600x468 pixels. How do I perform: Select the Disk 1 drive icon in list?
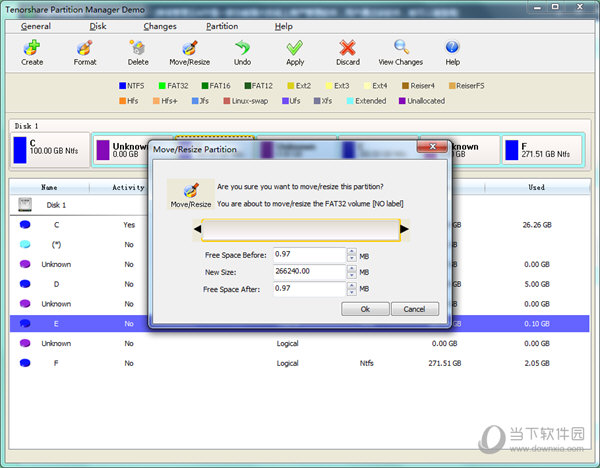point(25,205)
